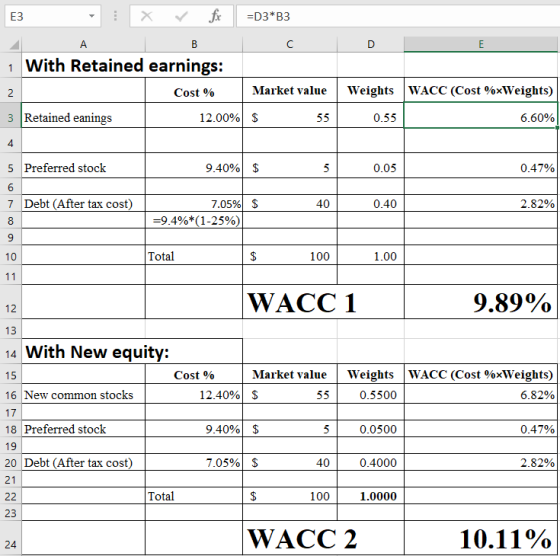
Task: Select column D header
Action: [x=371, y=45]
